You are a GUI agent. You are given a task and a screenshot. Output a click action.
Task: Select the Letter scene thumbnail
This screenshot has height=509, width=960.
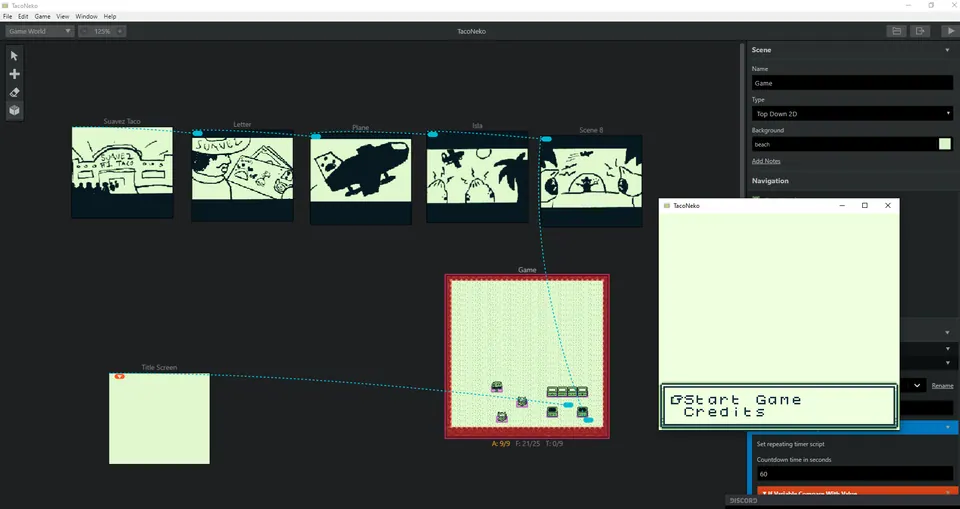(242, 175)
